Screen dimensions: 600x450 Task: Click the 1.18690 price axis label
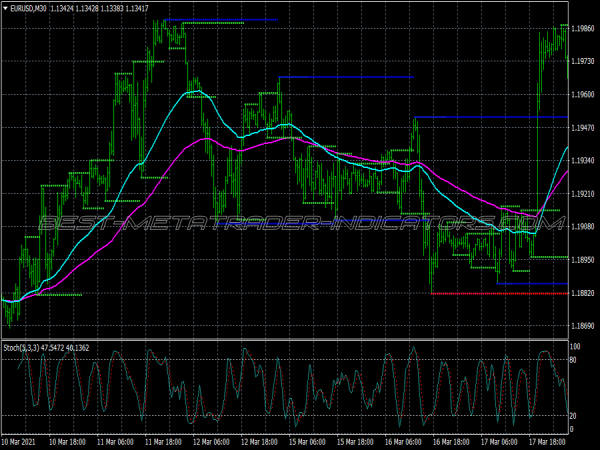[x=583, y=326]
